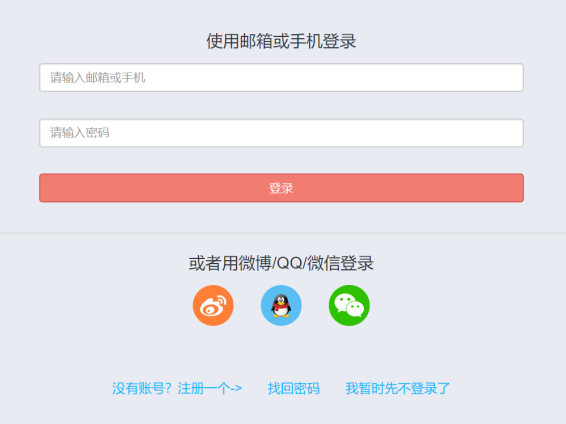Image resolution: width=566 pixels, height=424 pixels.
Task: Click the 请输入密码 placeholder text
Action: pyautogui.click(x=79, y=133)
